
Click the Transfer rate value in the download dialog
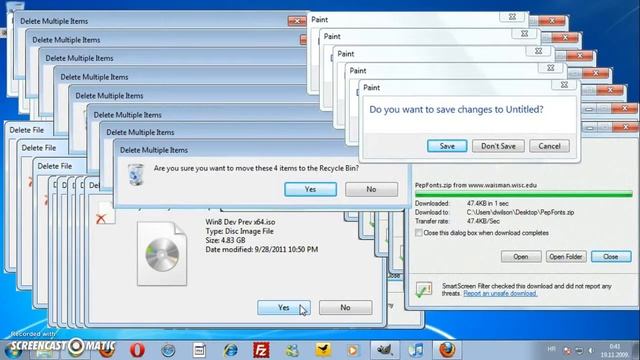[x=483, y=221]
